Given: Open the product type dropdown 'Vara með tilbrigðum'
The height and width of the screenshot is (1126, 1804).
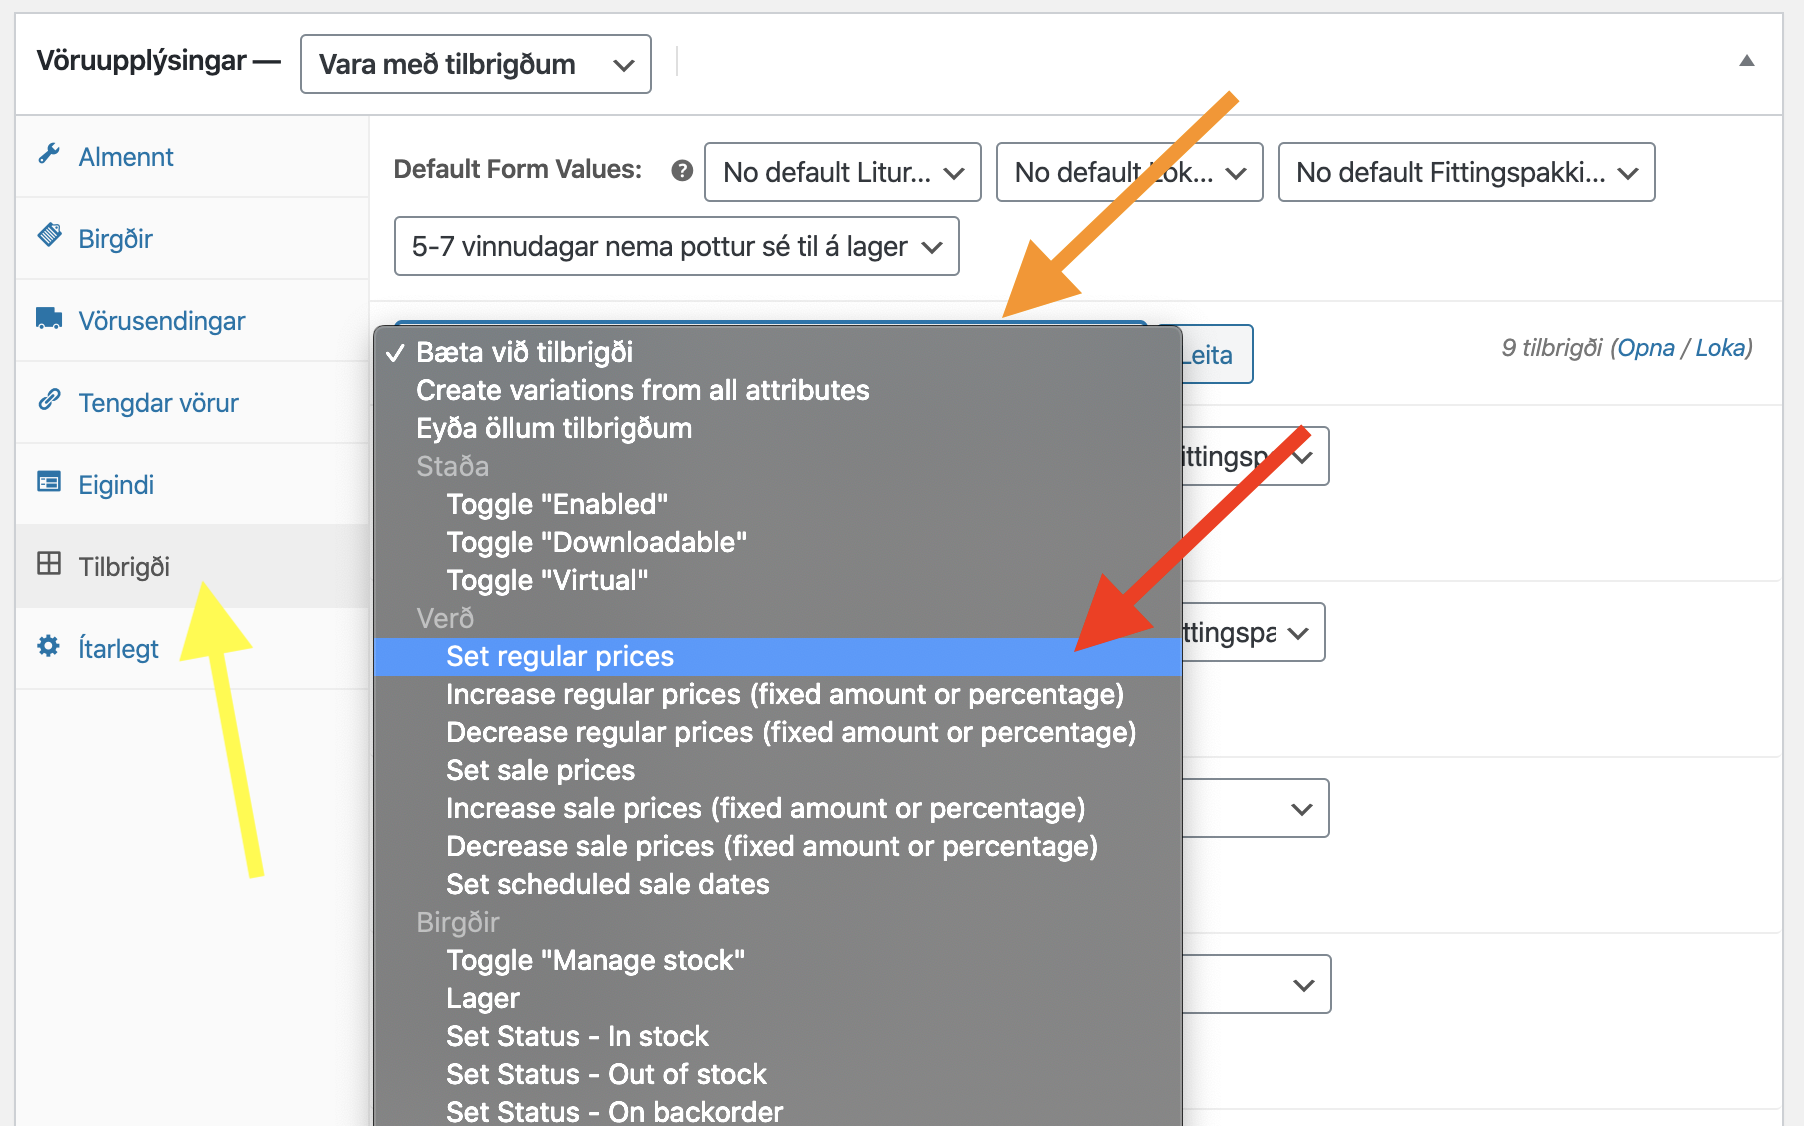Looking at the screenshot, I should (x=476, y=65).
